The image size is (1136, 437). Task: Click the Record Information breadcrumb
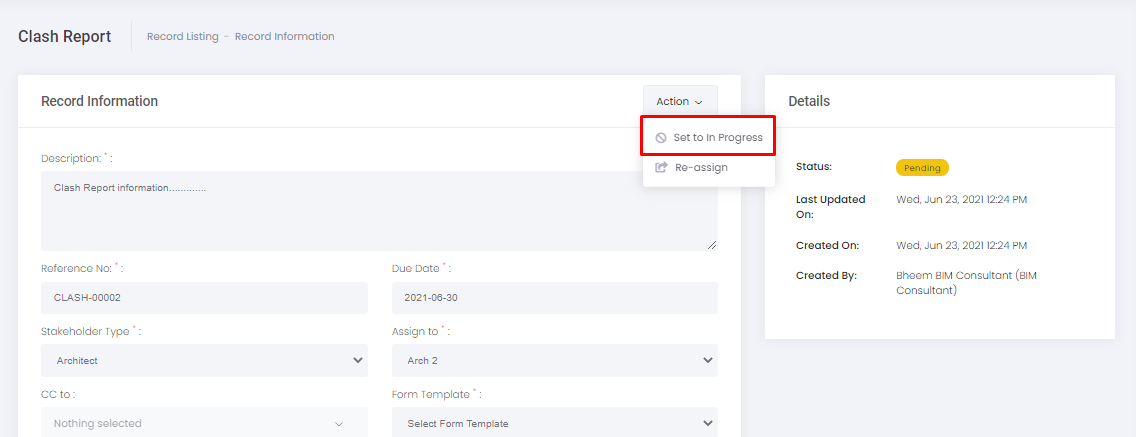(284, 37)
